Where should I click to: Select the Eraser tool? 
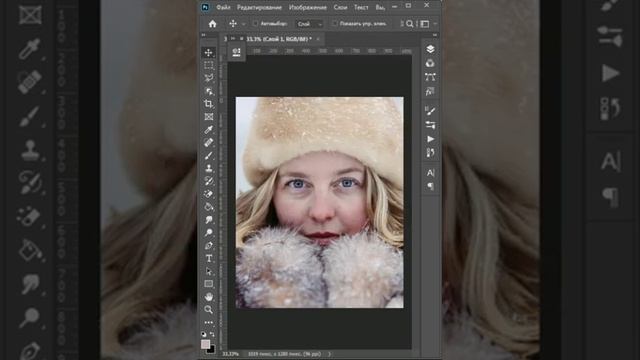point(209,194)
